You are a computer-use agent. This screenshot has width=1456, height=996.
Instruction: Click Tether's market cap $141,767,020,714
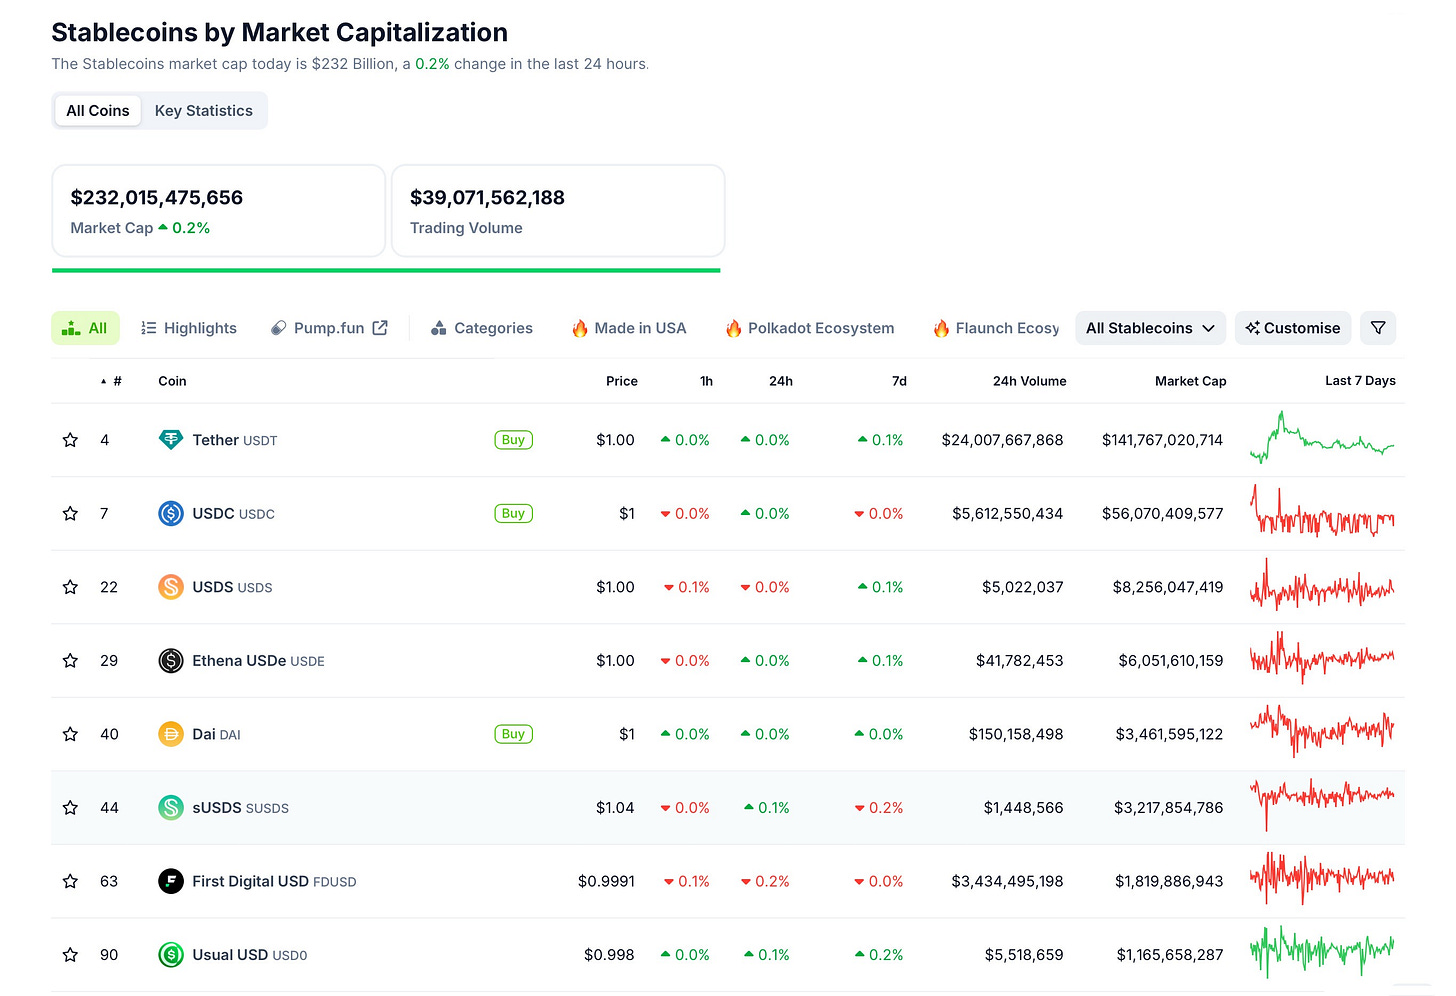pos(1162,440)
